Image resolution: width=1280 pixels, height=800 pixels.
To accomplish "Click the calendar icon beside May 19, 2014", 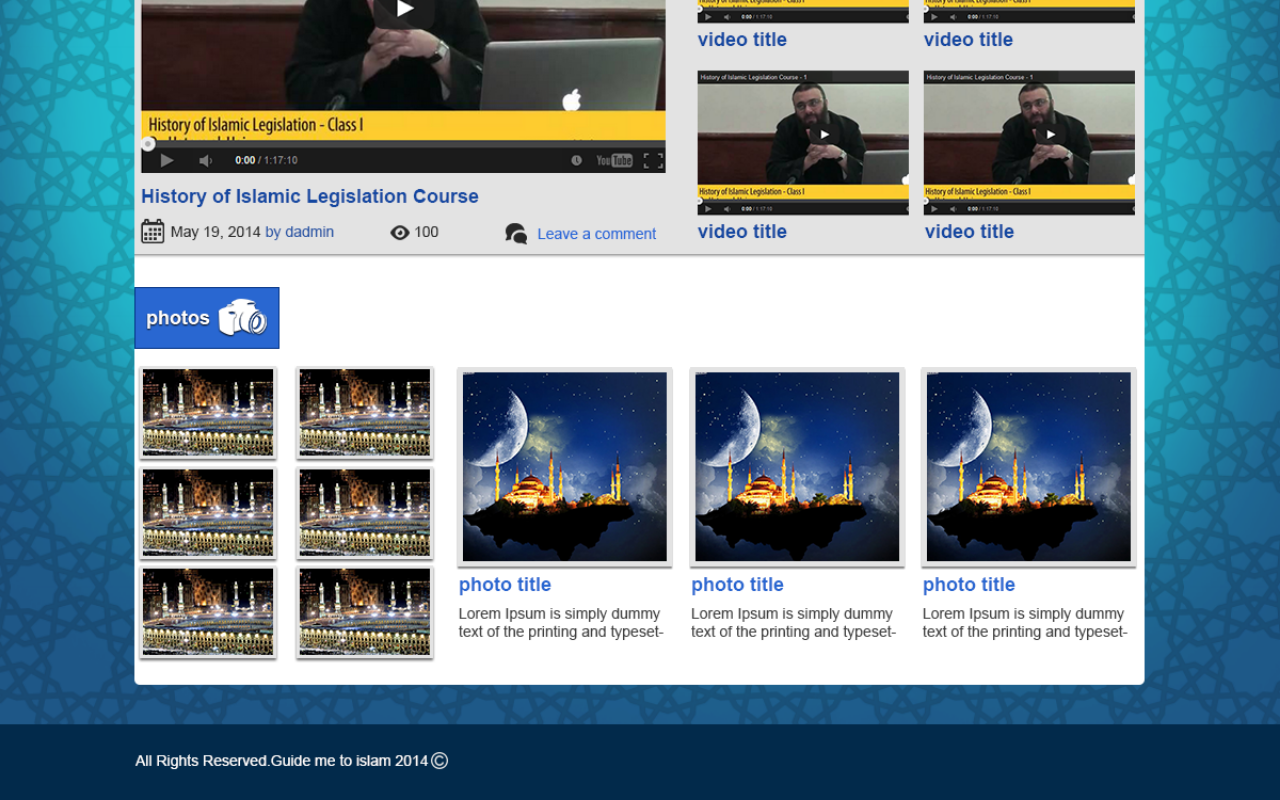I will tap(153, 232).
